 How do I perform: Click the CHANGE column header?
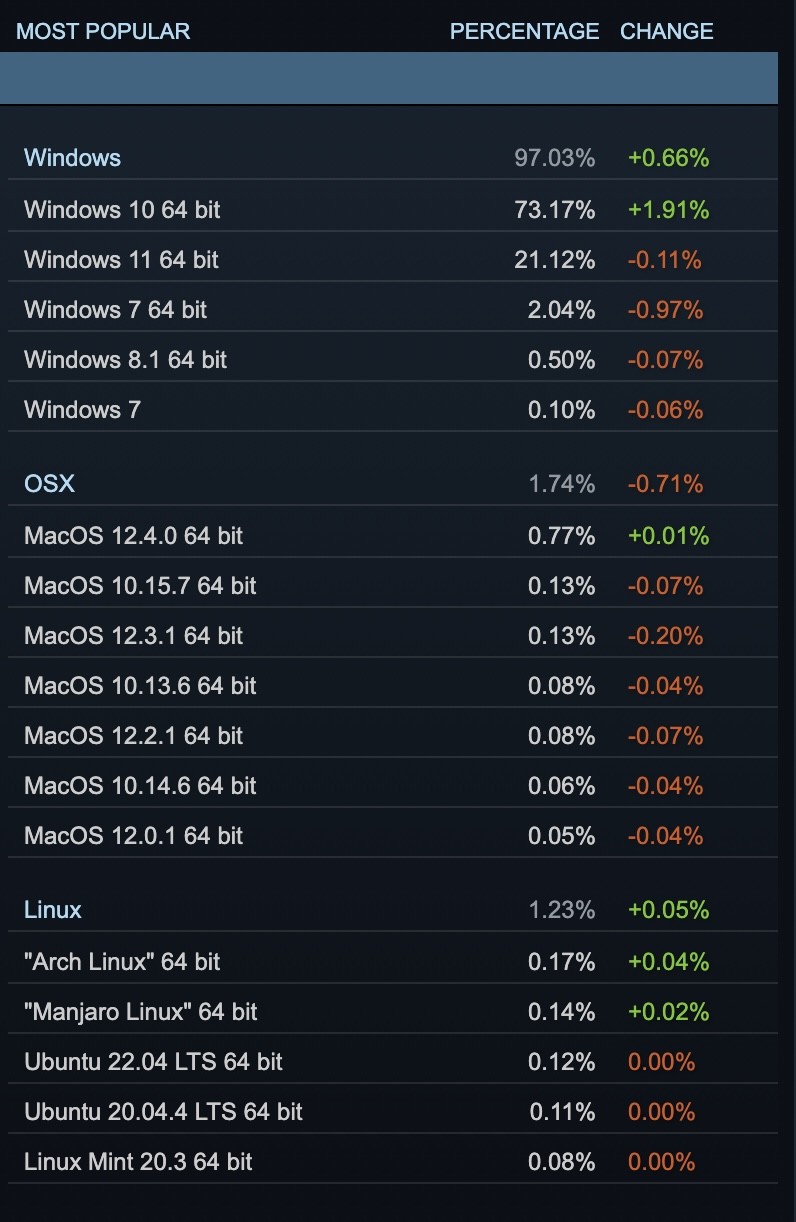point(667,31)
